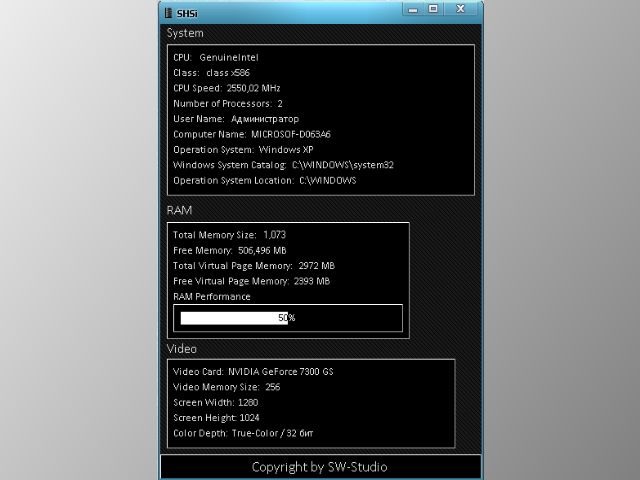Click the Operation System Windows XP line

click(236, 149)
